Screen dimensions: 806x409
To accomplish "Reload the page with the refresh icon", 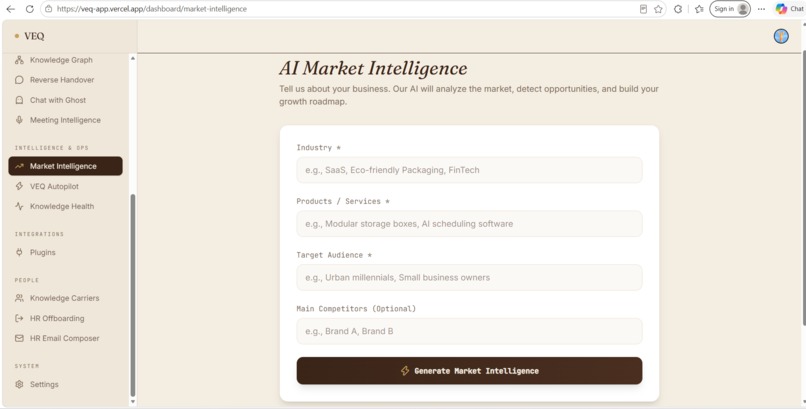I will pyautogui.click(x=30, y=9).
